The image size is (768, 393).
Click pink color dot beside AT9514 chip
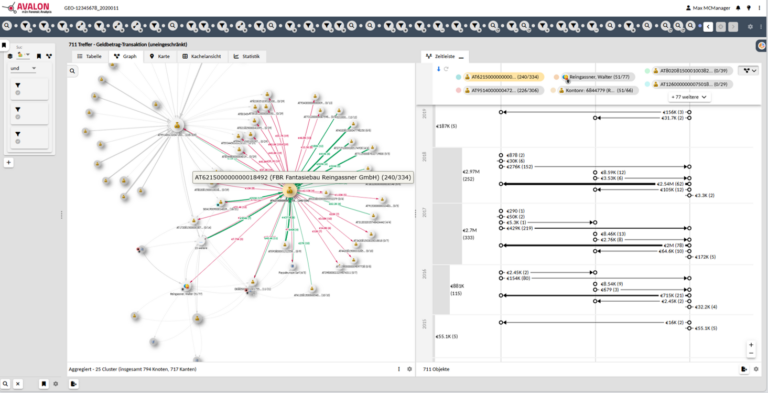(458, 91)
